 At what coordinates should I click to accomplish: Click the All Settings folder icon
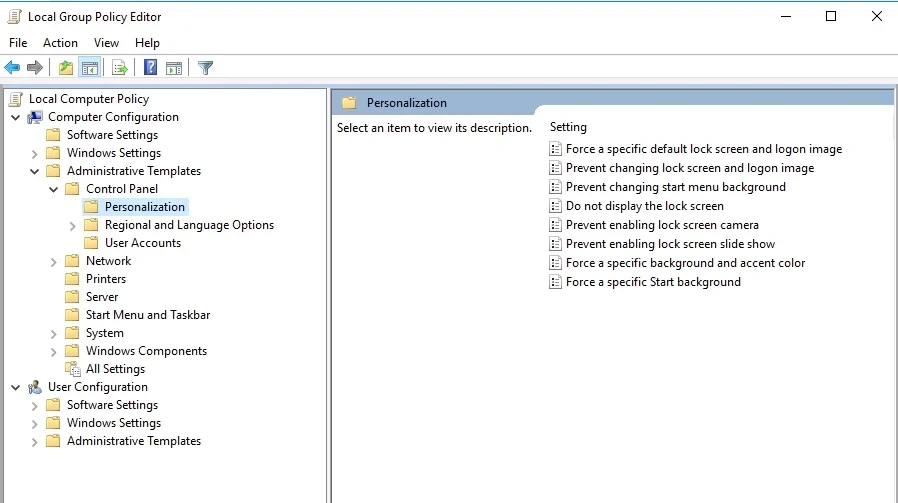[73, 369]
